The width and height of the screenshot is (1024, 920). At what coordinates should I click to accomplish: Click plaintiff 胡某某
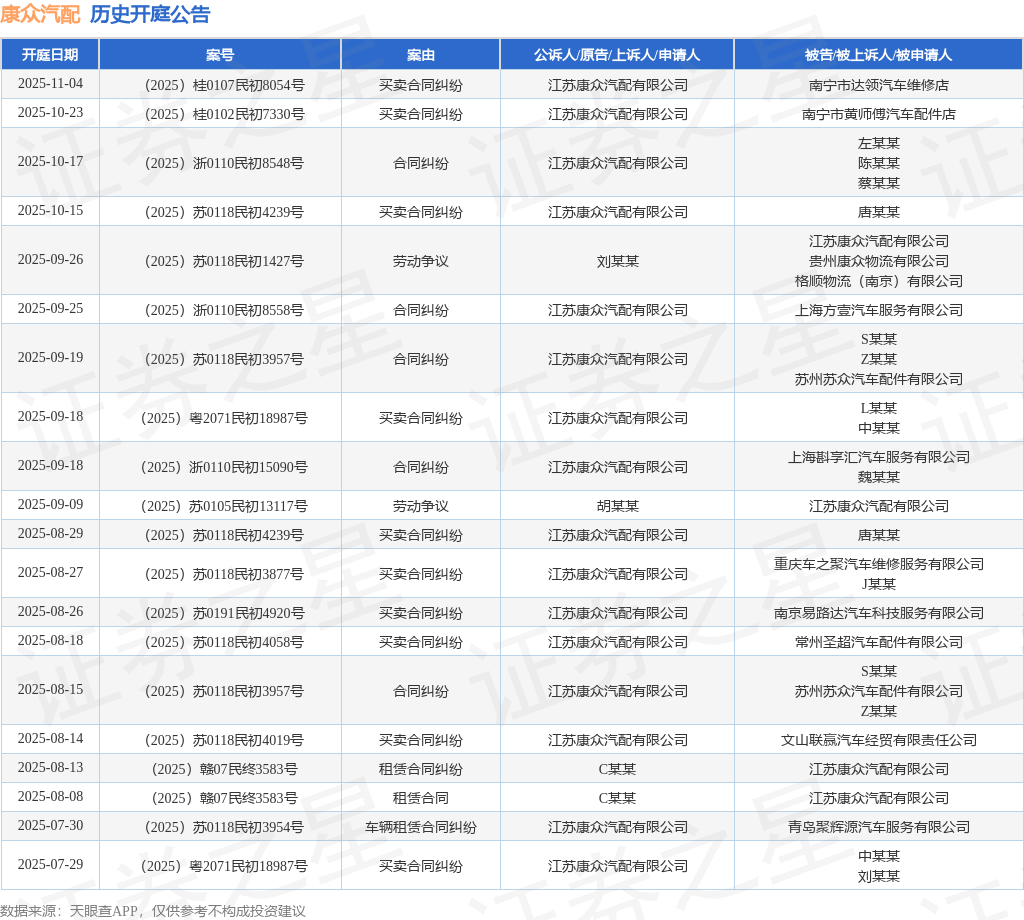[617, 506]
